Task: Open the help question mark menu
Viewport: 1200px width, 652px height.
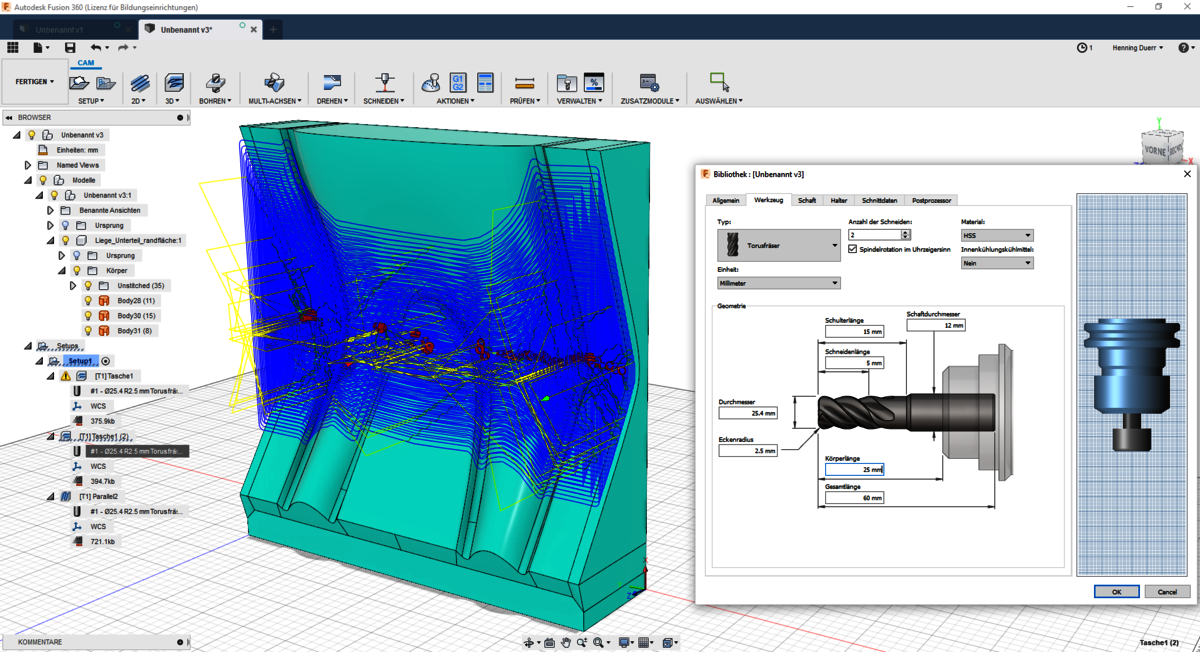Action: (x=1185, y=47)
